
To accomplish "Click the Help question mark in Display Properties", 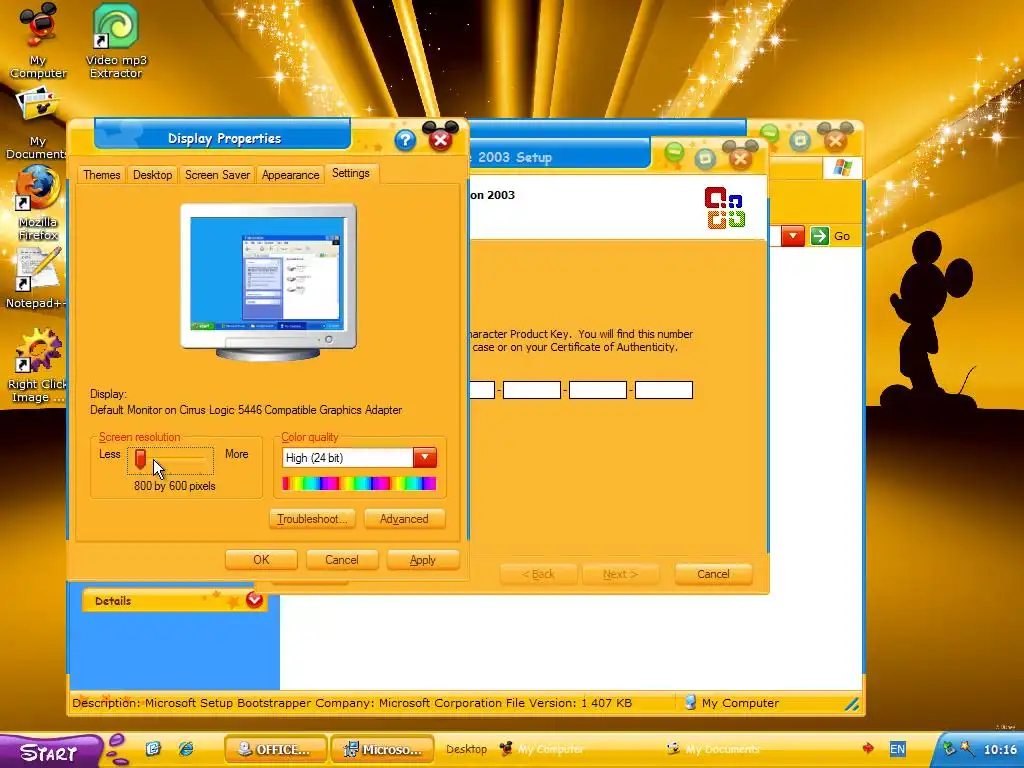I will coord(405,140).
